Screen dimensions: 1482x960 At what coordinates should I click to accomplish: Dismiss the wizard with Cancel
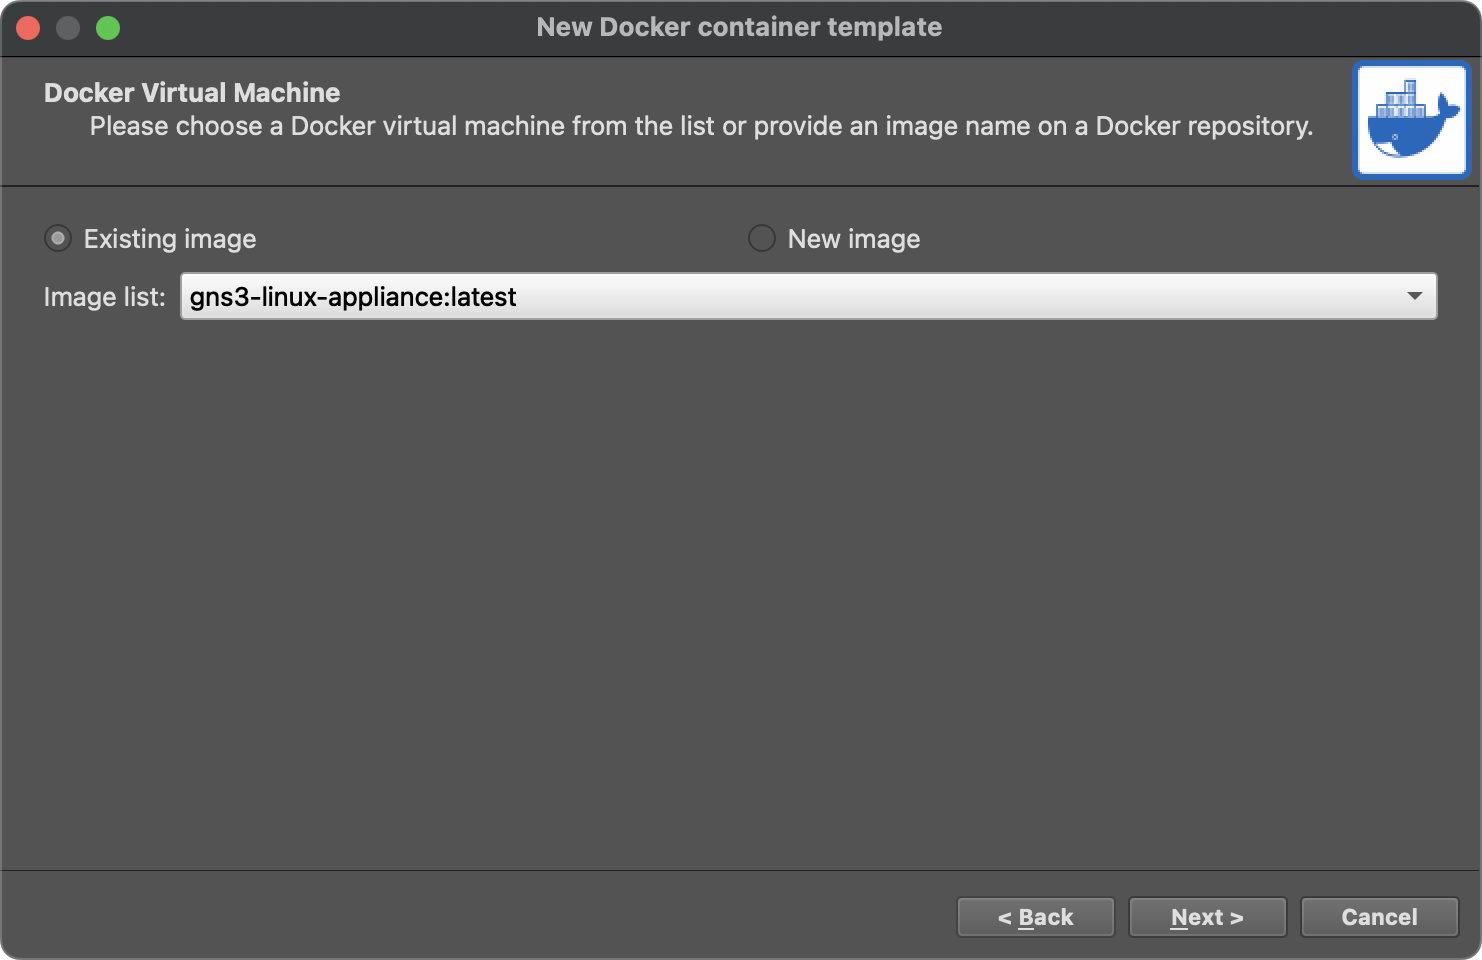[1379, 917]
